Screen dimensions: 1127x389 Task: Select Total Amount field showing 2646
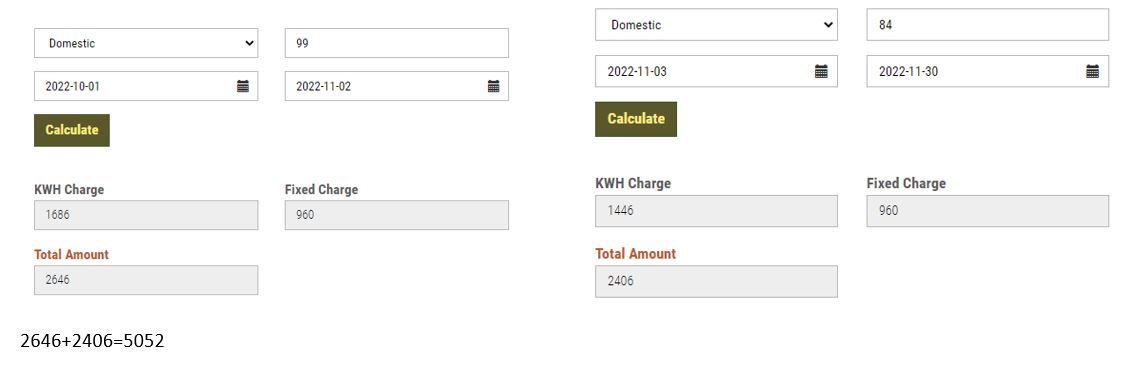click(x=146, y=280)
